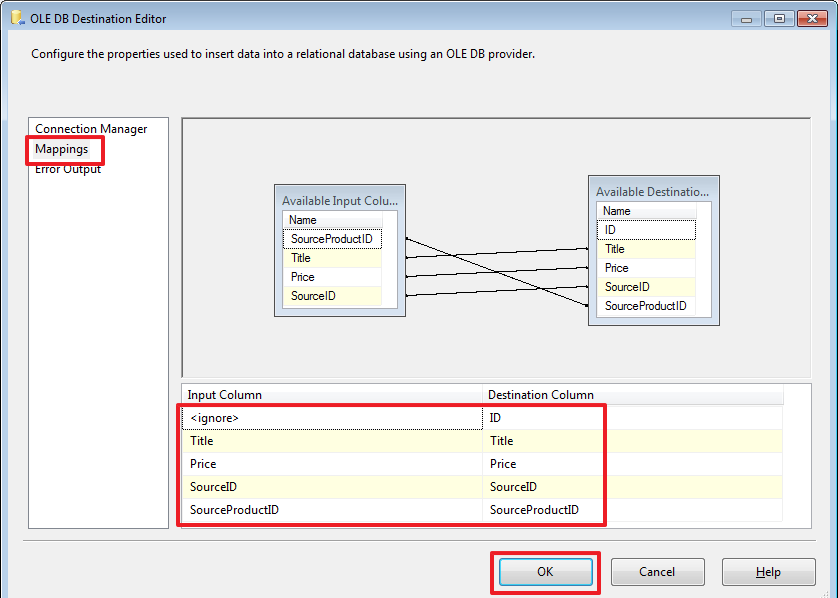Open the Title row input column selector

[330, 441]
